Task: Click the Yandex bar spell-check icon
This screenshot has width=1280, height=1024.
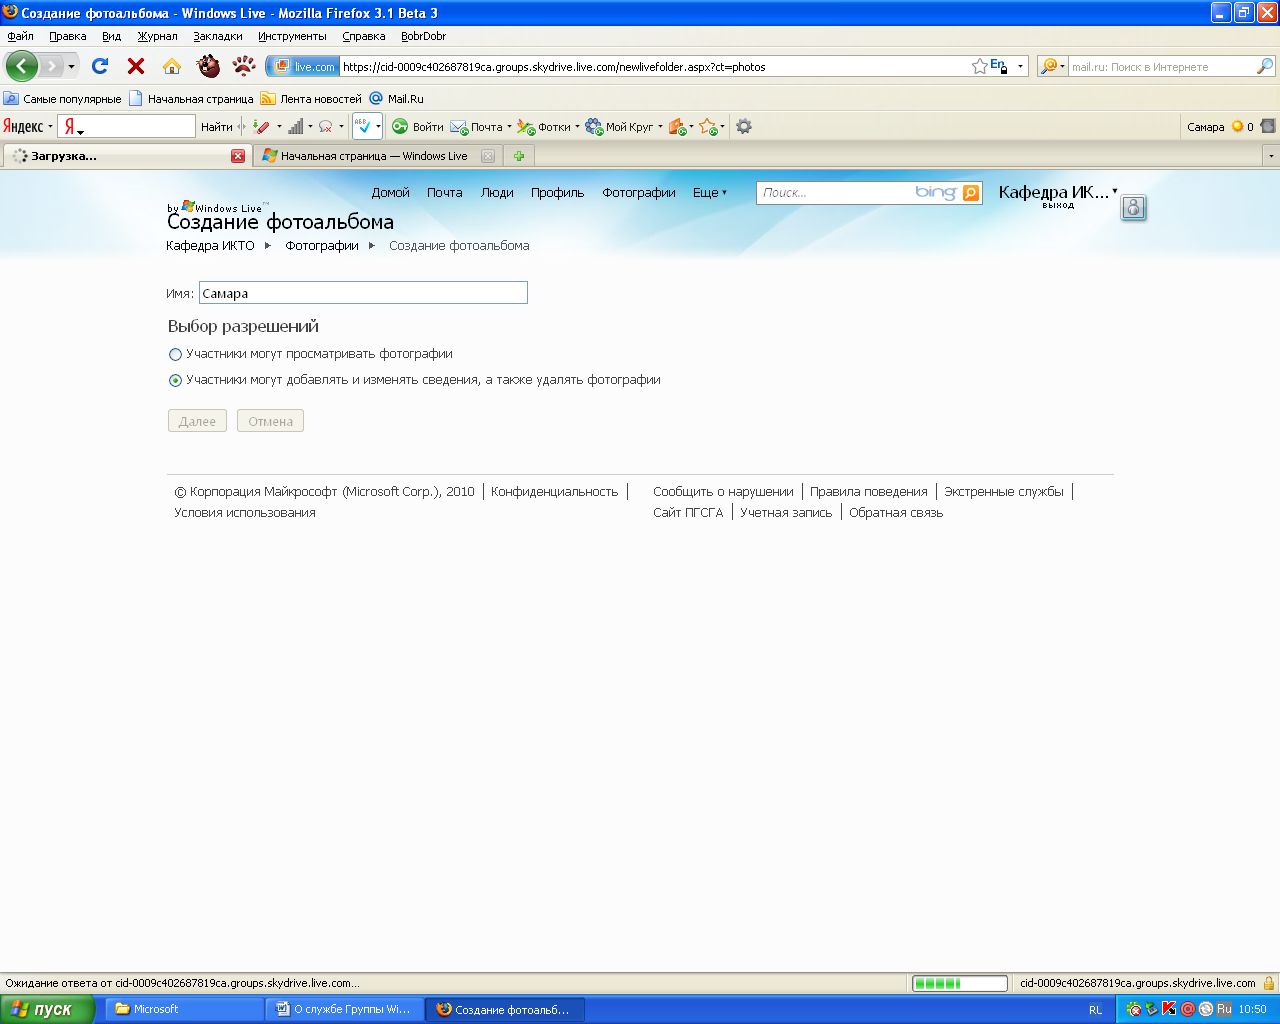Action: pos(363,127)
